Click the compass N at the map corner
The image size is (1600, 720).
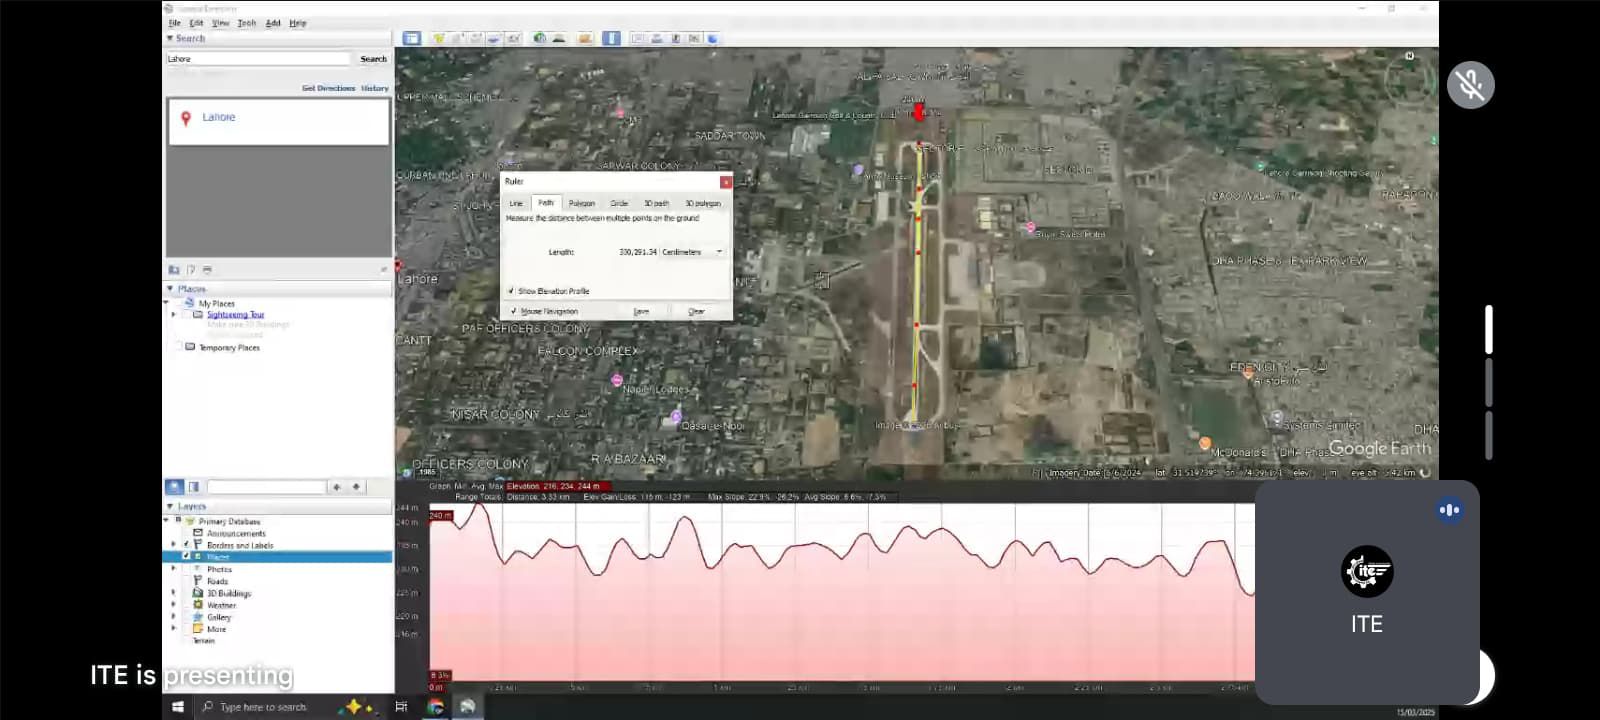tap(1410, 56)
